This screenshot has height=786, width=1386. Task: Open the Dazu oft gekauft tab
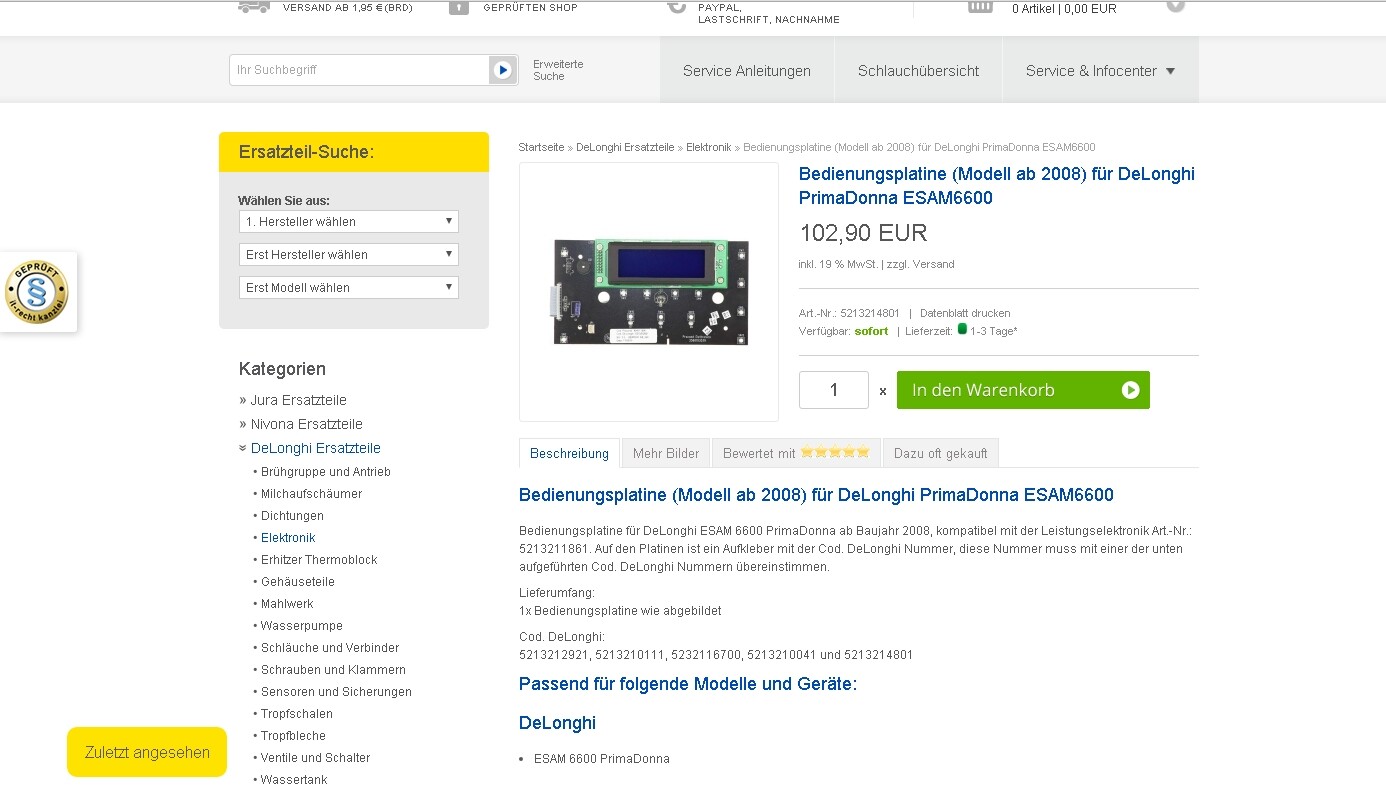pyautogui.click(x=940, y=454)
